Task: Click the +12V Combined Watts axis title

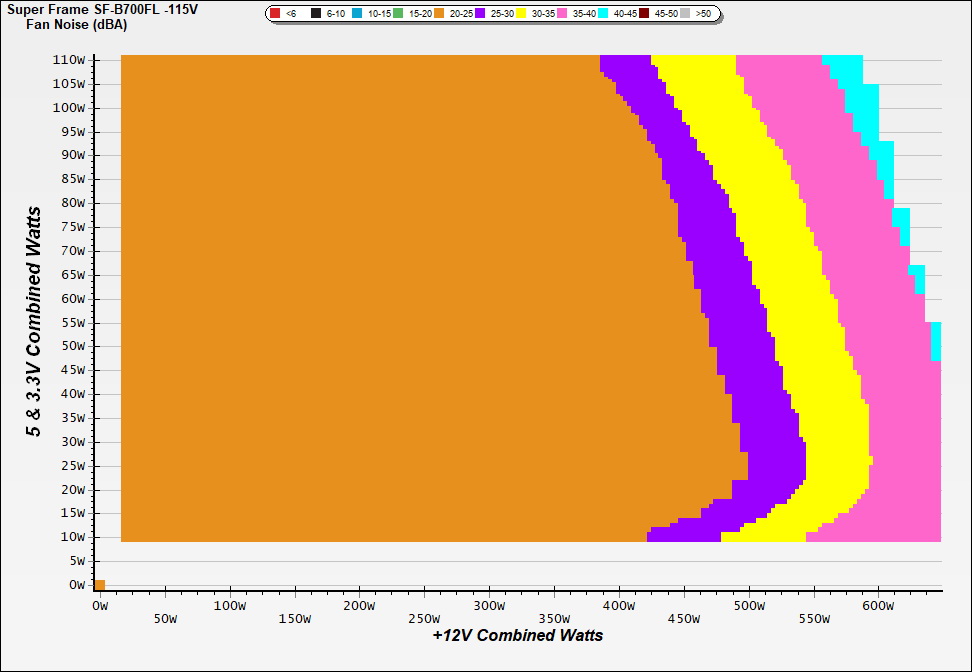Action: tap(517, 635)
